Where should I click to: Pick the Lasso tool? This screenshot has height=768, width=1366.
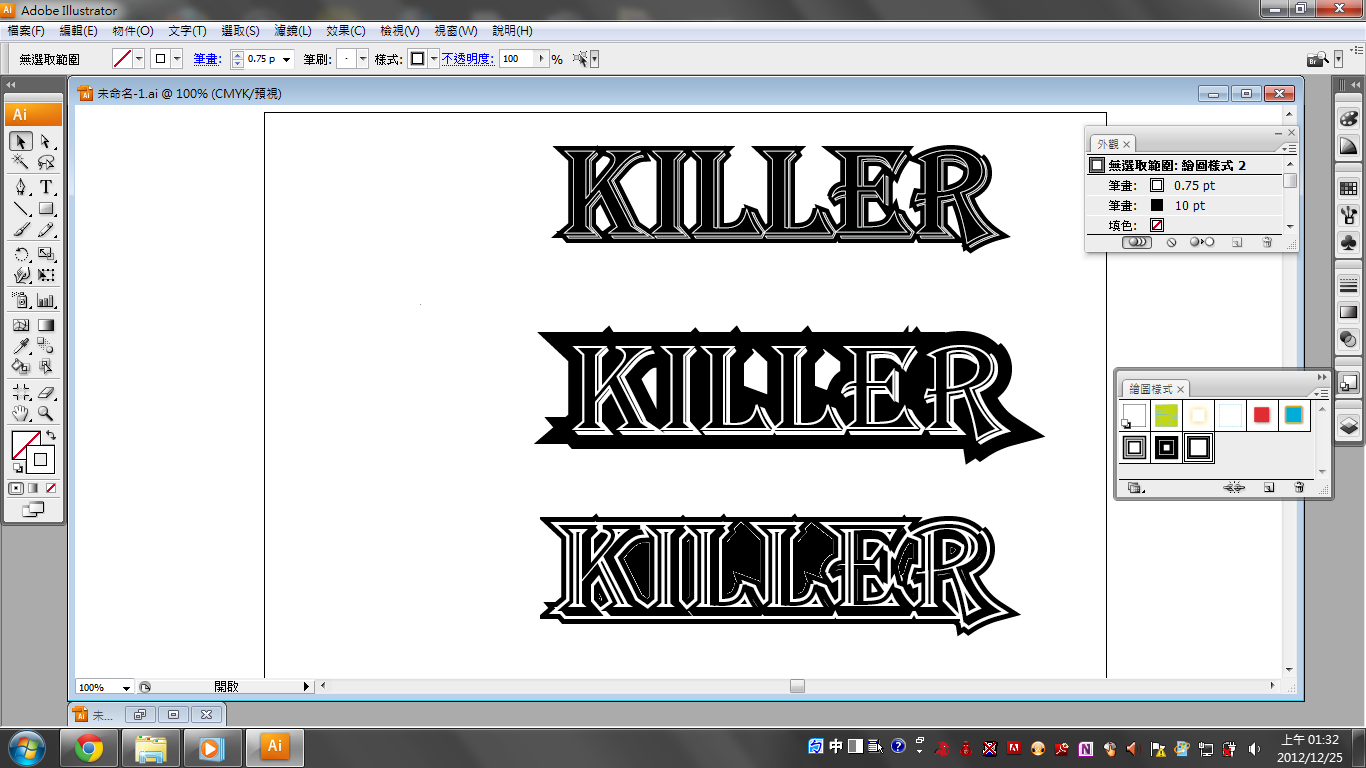tap(46, 163)
